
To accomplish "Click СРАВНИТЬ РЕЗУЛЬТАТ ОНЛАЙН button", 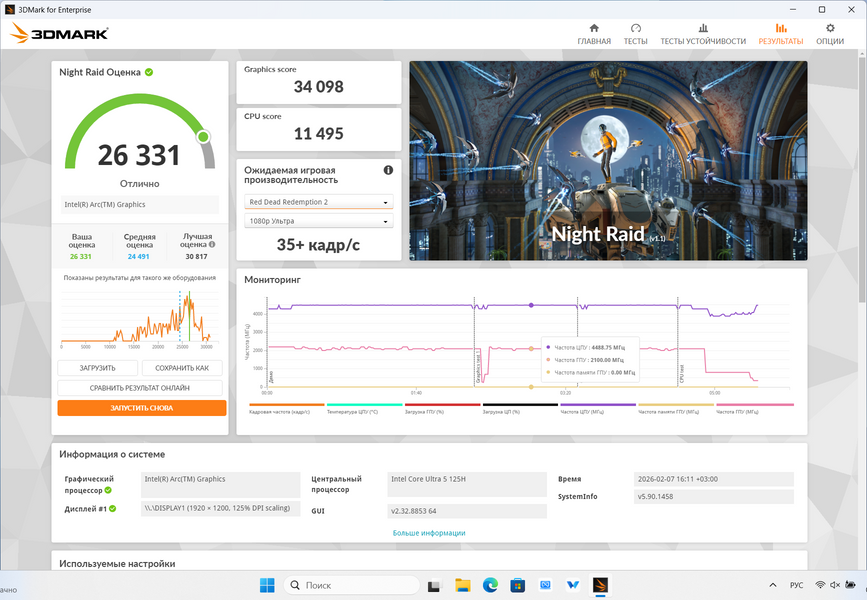I will [141, 388].
